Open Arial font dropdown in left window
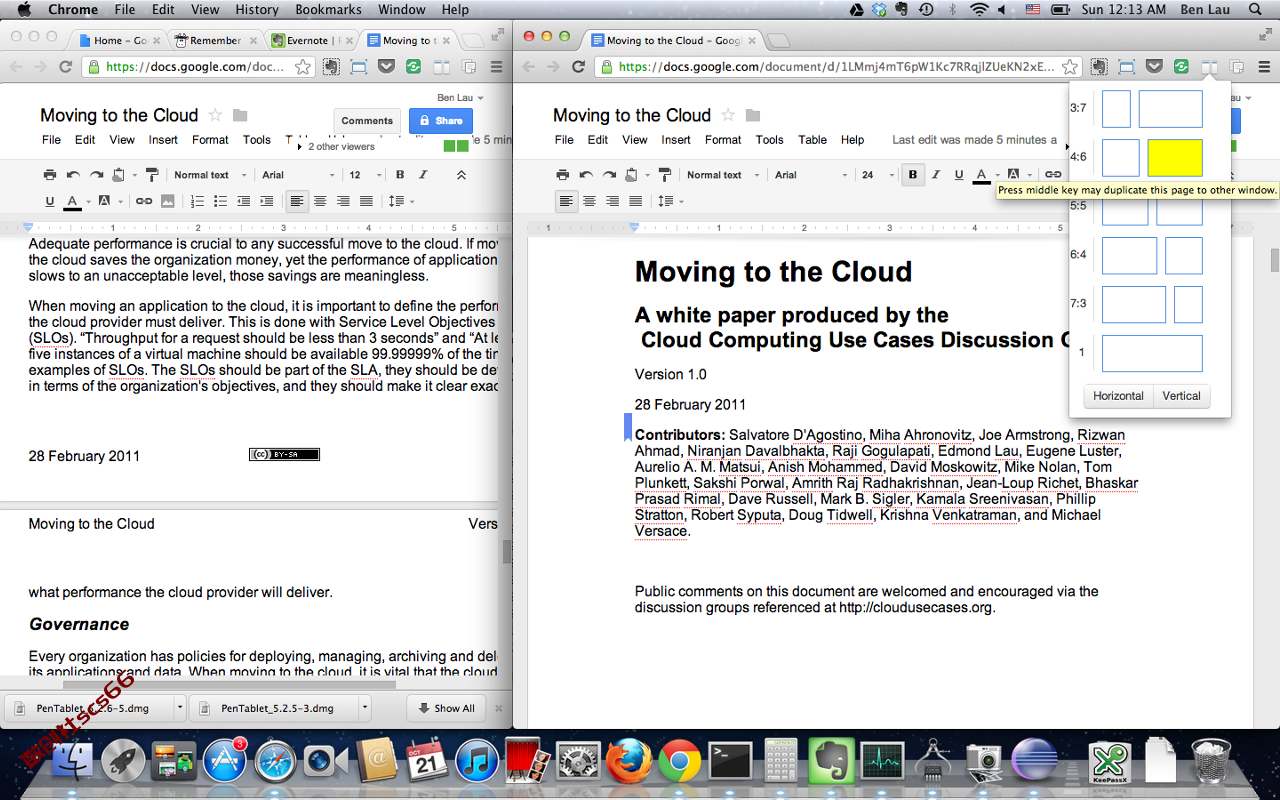Screen dimensions: 1280x800 pyautogui.click(x=298, y=175)
